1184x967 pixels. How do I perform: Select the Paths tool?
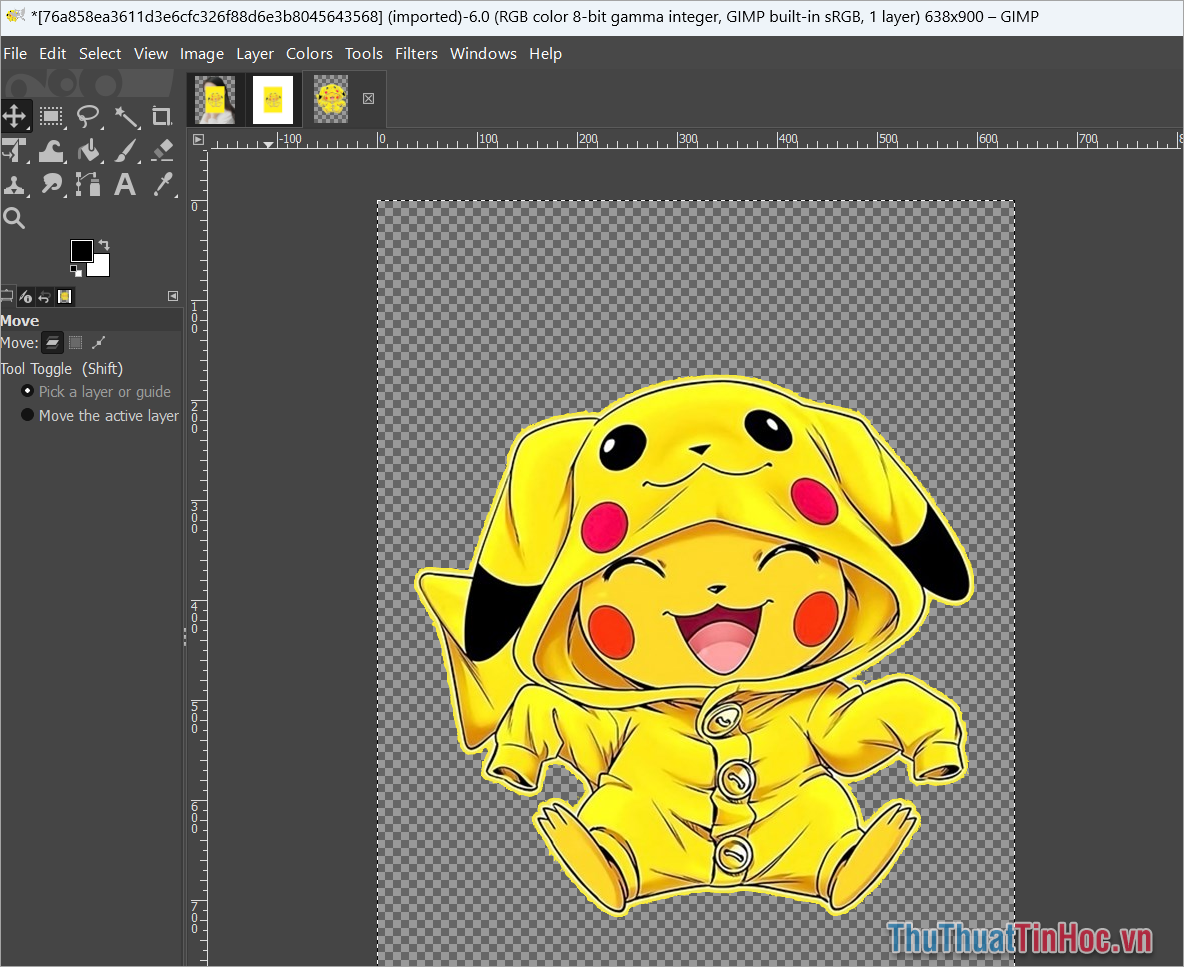tap(88, 184)
